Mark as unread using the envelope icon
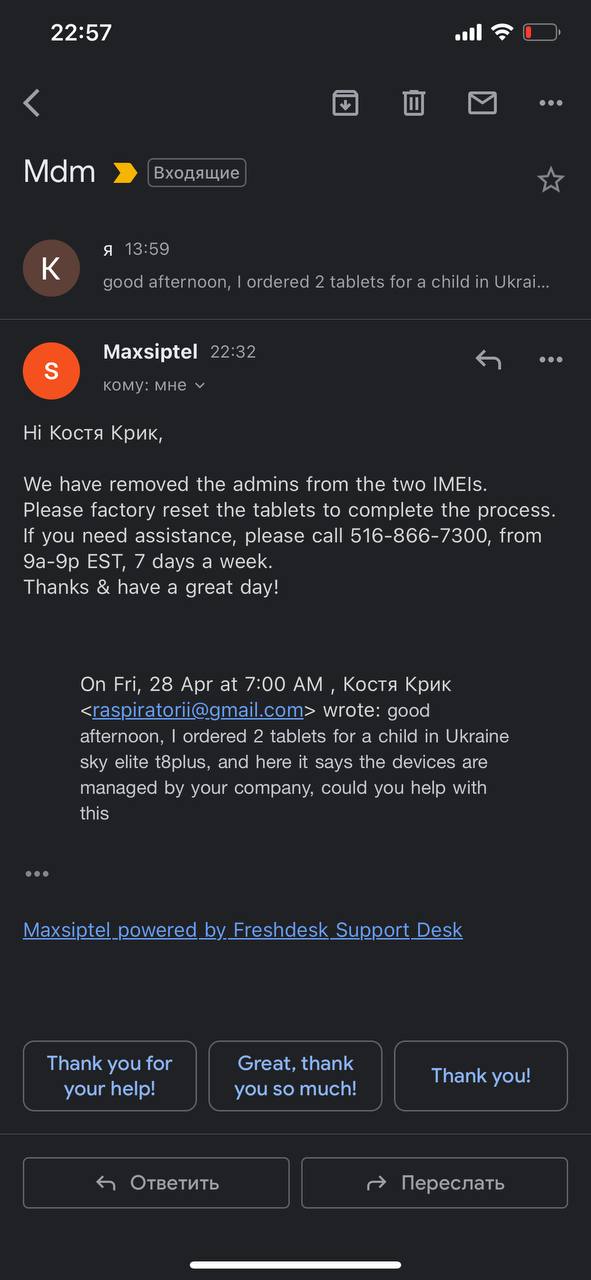591x1280 pixels. (482, 102)
